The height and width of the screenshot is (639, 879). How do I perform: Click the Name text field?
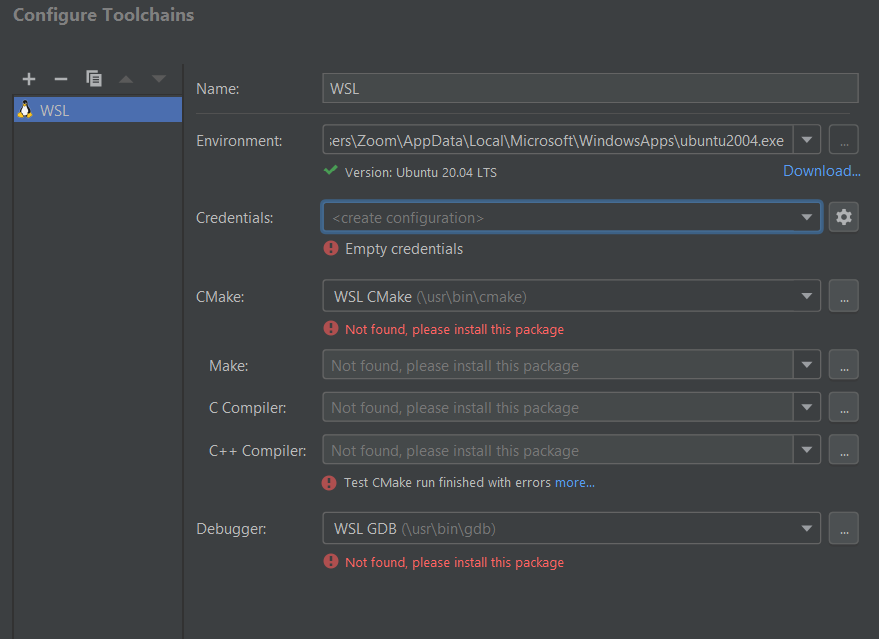click(590, 88)
